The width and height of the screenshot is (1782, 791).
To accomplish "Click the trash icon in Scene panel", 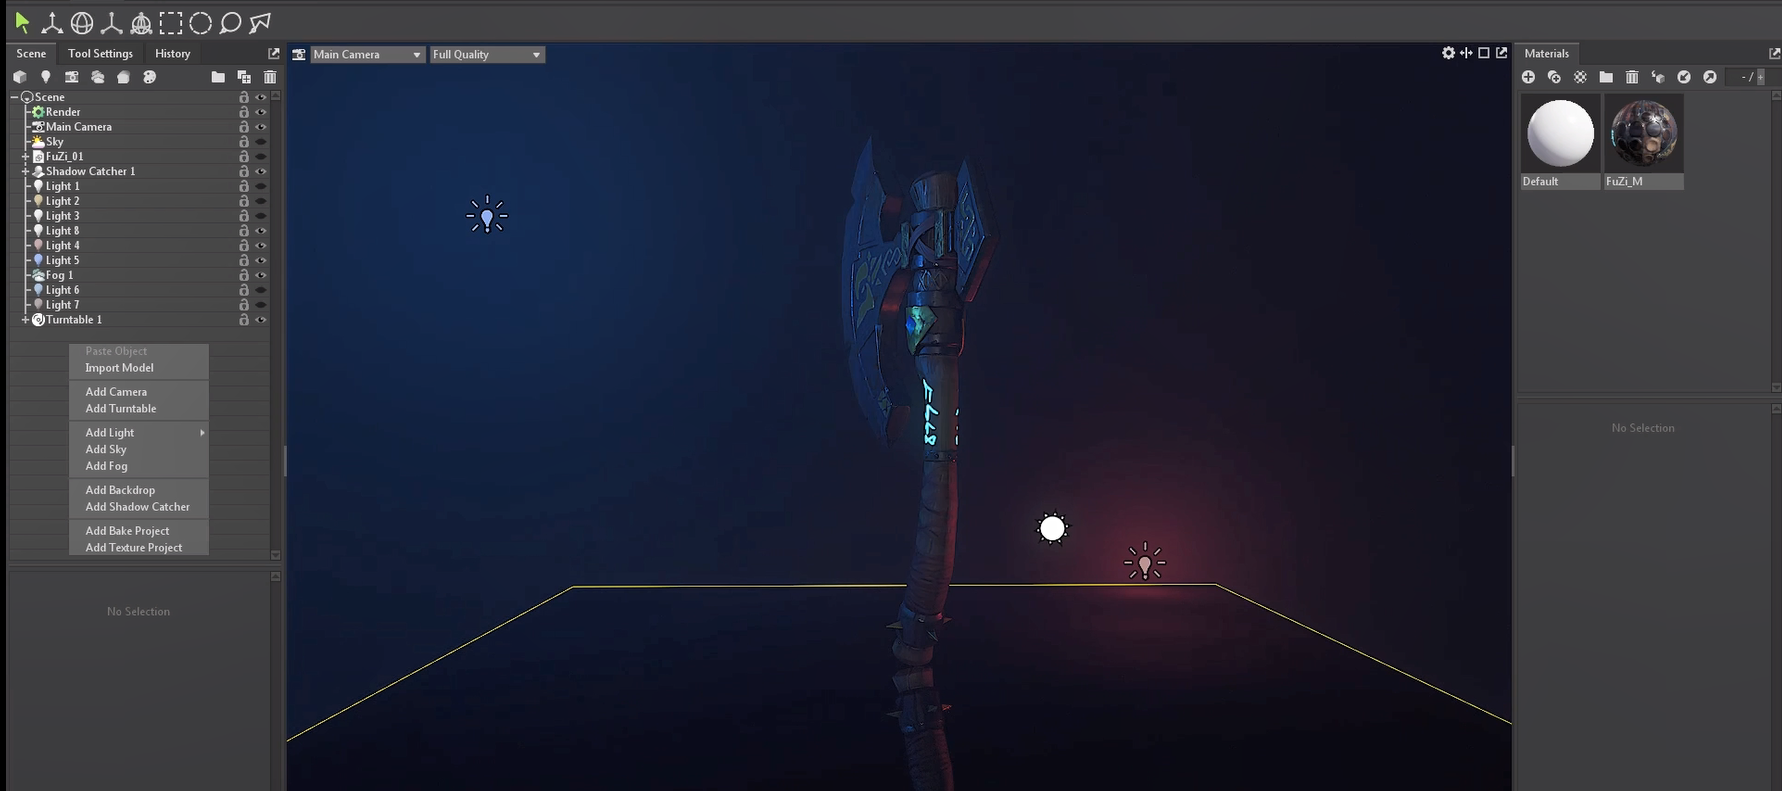I will pos(270,77).
